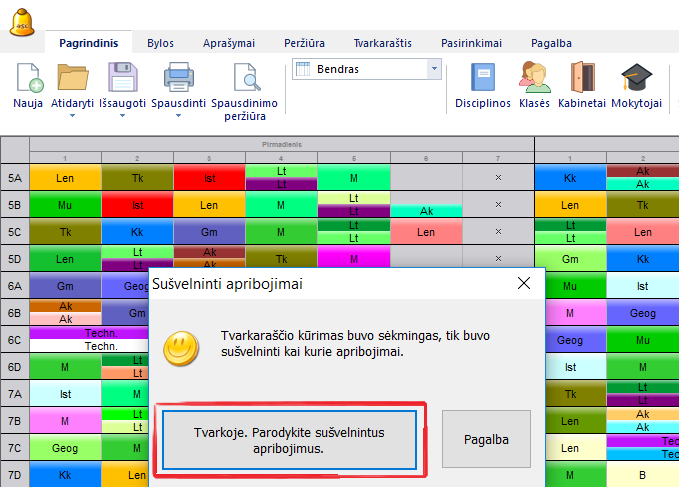Image resolution: width=680 pixels, height=488 pixels.
Task: Switch to the Aprašymai tab
Action: click(x=229, y=43)
